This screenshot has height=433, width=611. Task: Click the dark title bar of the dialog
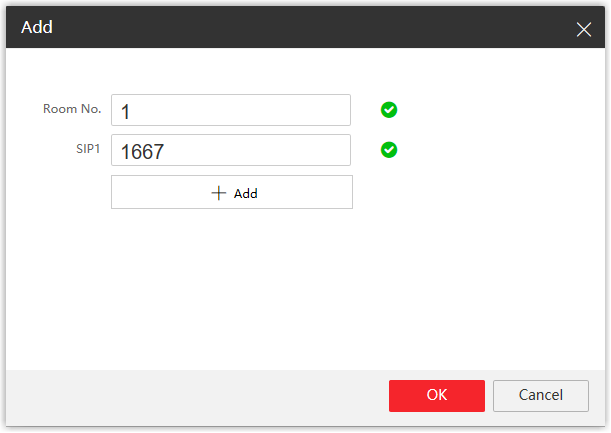300,28
